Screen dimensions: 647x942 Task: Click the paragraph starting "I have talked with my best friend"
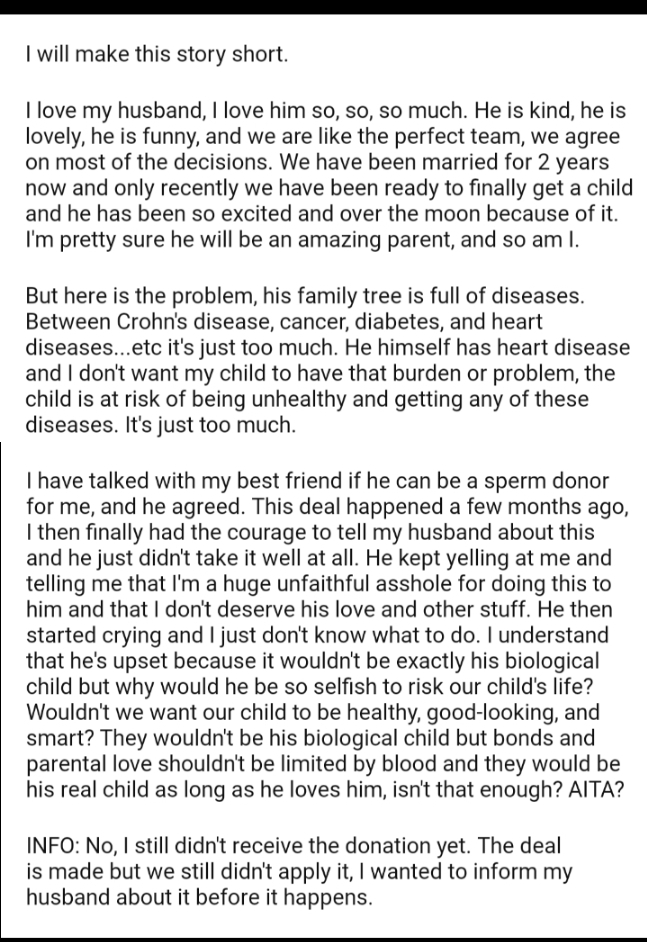tap(327, 635)
